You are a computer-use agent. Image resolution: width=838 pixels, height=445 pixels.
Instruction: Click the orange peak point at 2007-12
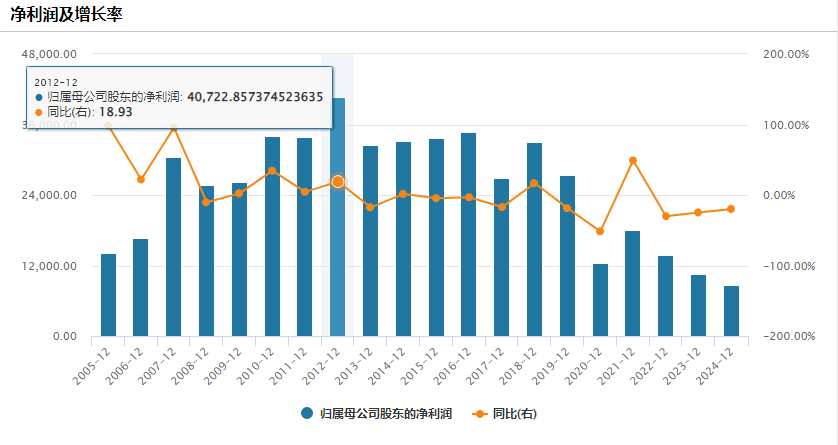click(174, 128)
